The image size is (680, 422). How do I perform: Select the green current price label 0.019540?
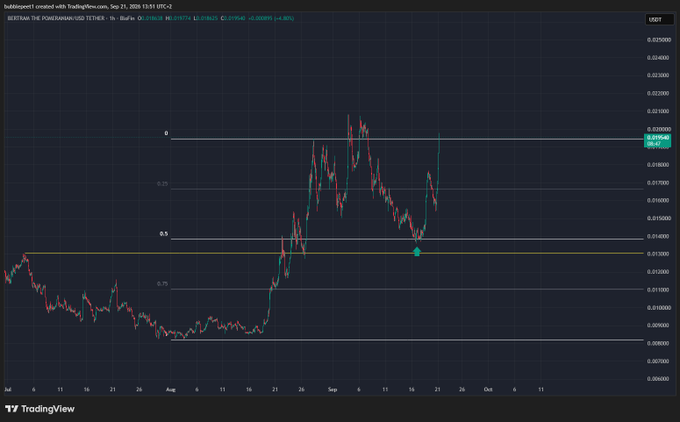coord(657,141)
